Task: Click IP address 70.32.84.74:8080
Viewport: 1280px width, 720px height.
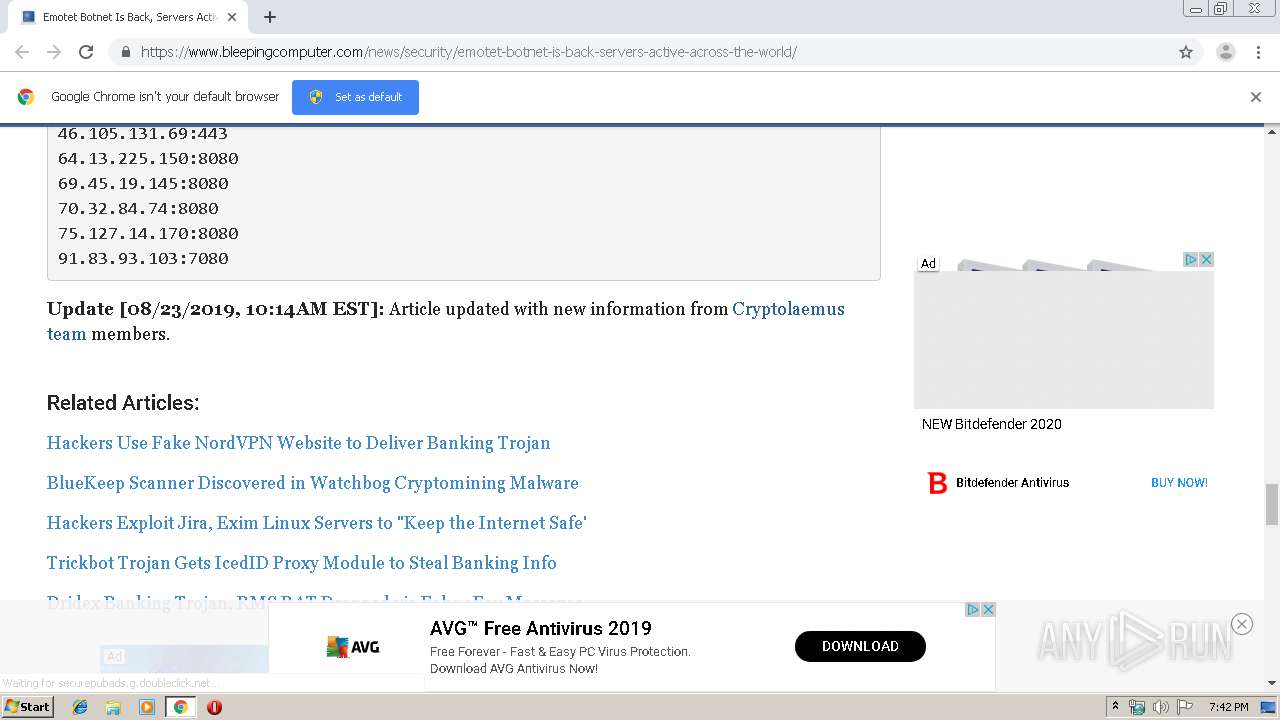Action: tap(138, 209)
